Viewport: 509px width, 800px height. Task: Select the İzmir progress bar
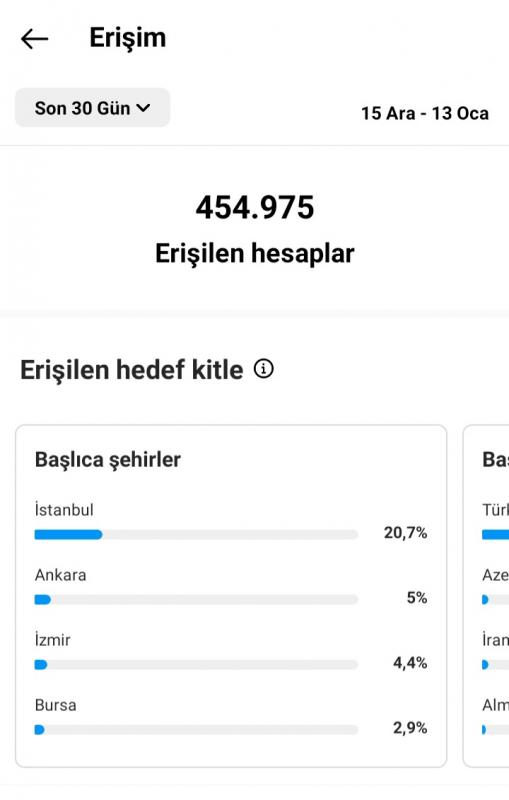(x=196, y=665)
